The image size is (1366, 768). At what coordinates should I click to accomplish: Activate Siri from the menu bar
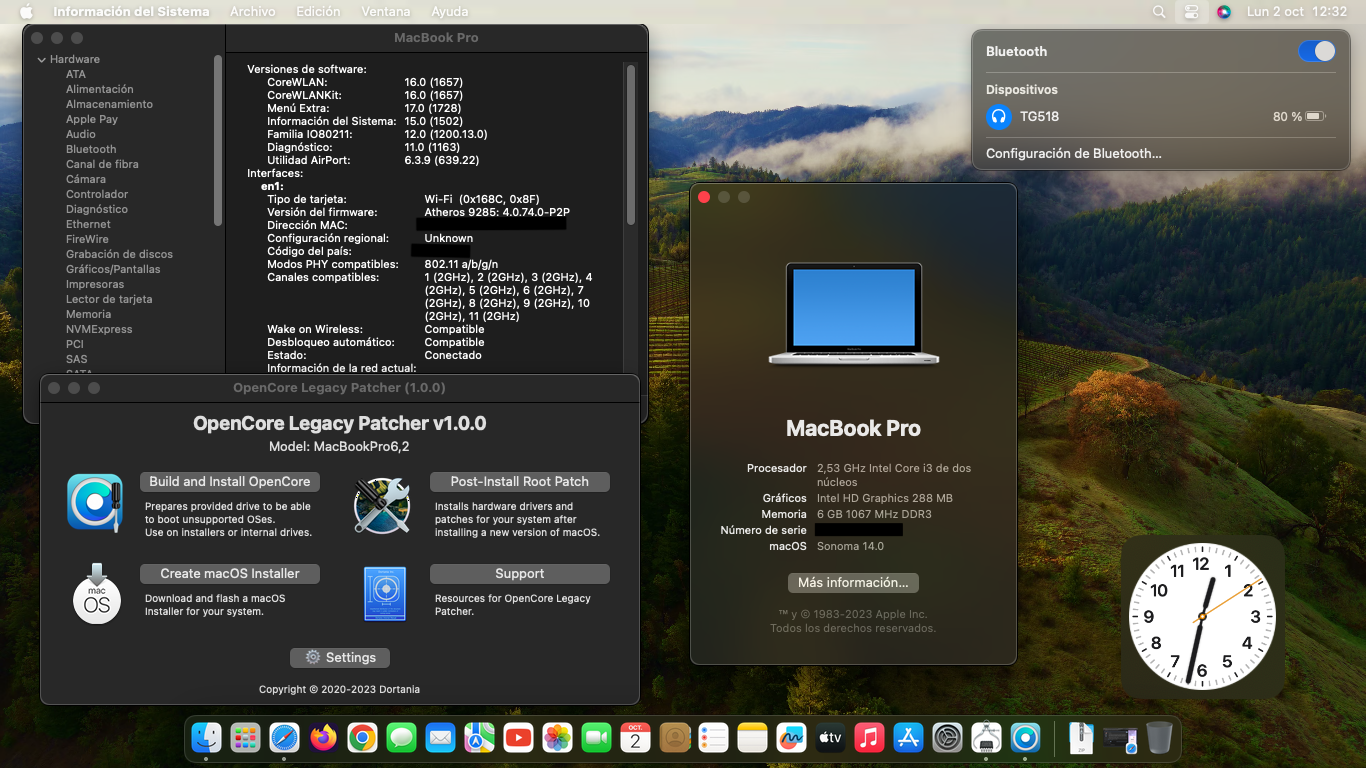[x=1223, y=12]
